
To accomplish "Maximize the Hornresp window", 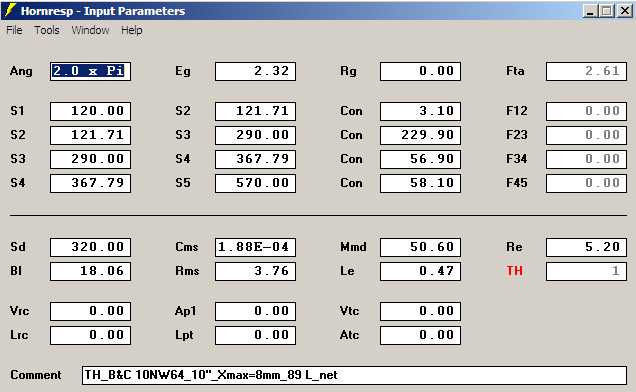I will point(607,11).
